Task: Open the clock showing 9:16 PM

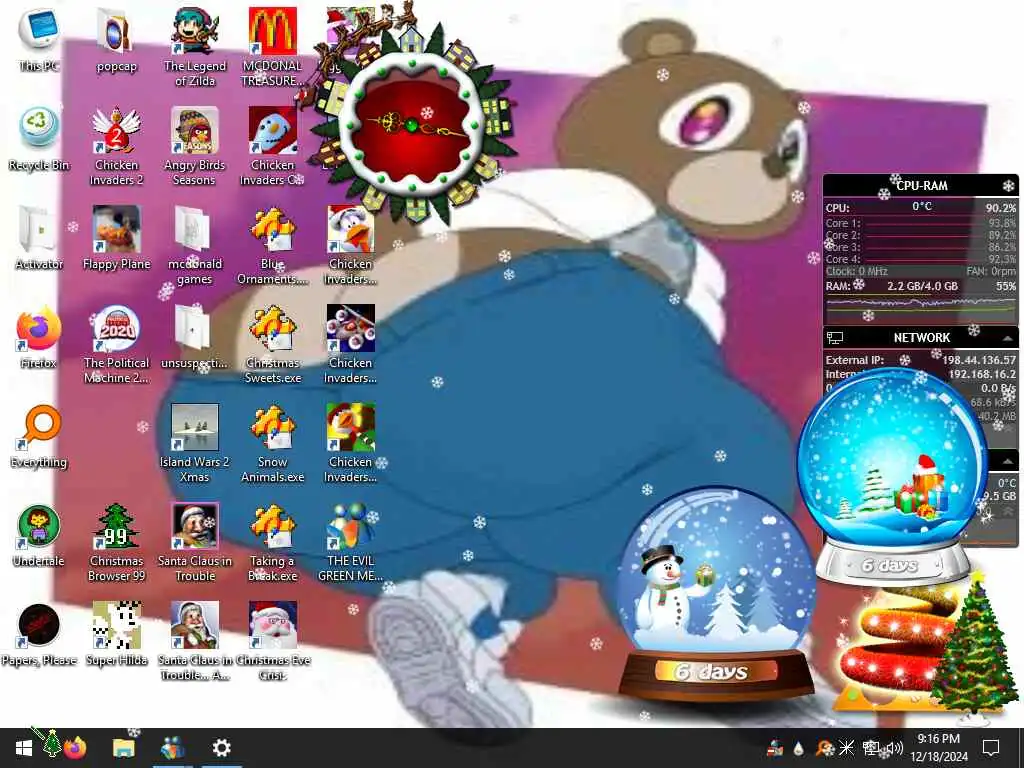Action: (938, 748)
